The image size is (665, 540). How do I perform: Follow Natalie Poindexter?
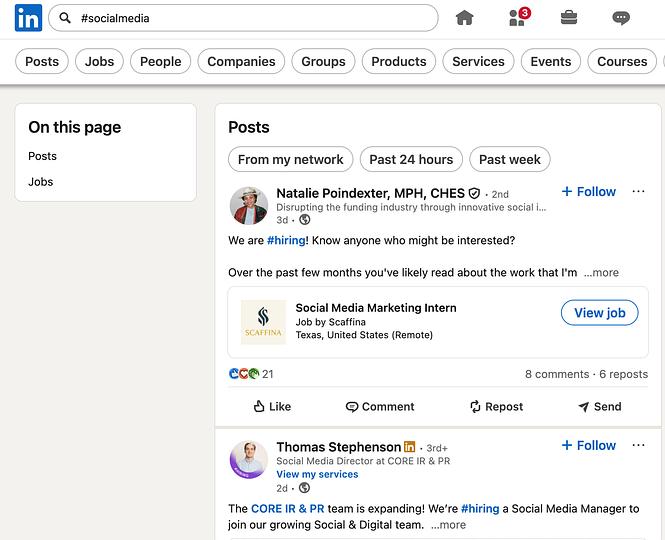click(x=588, y=192)
